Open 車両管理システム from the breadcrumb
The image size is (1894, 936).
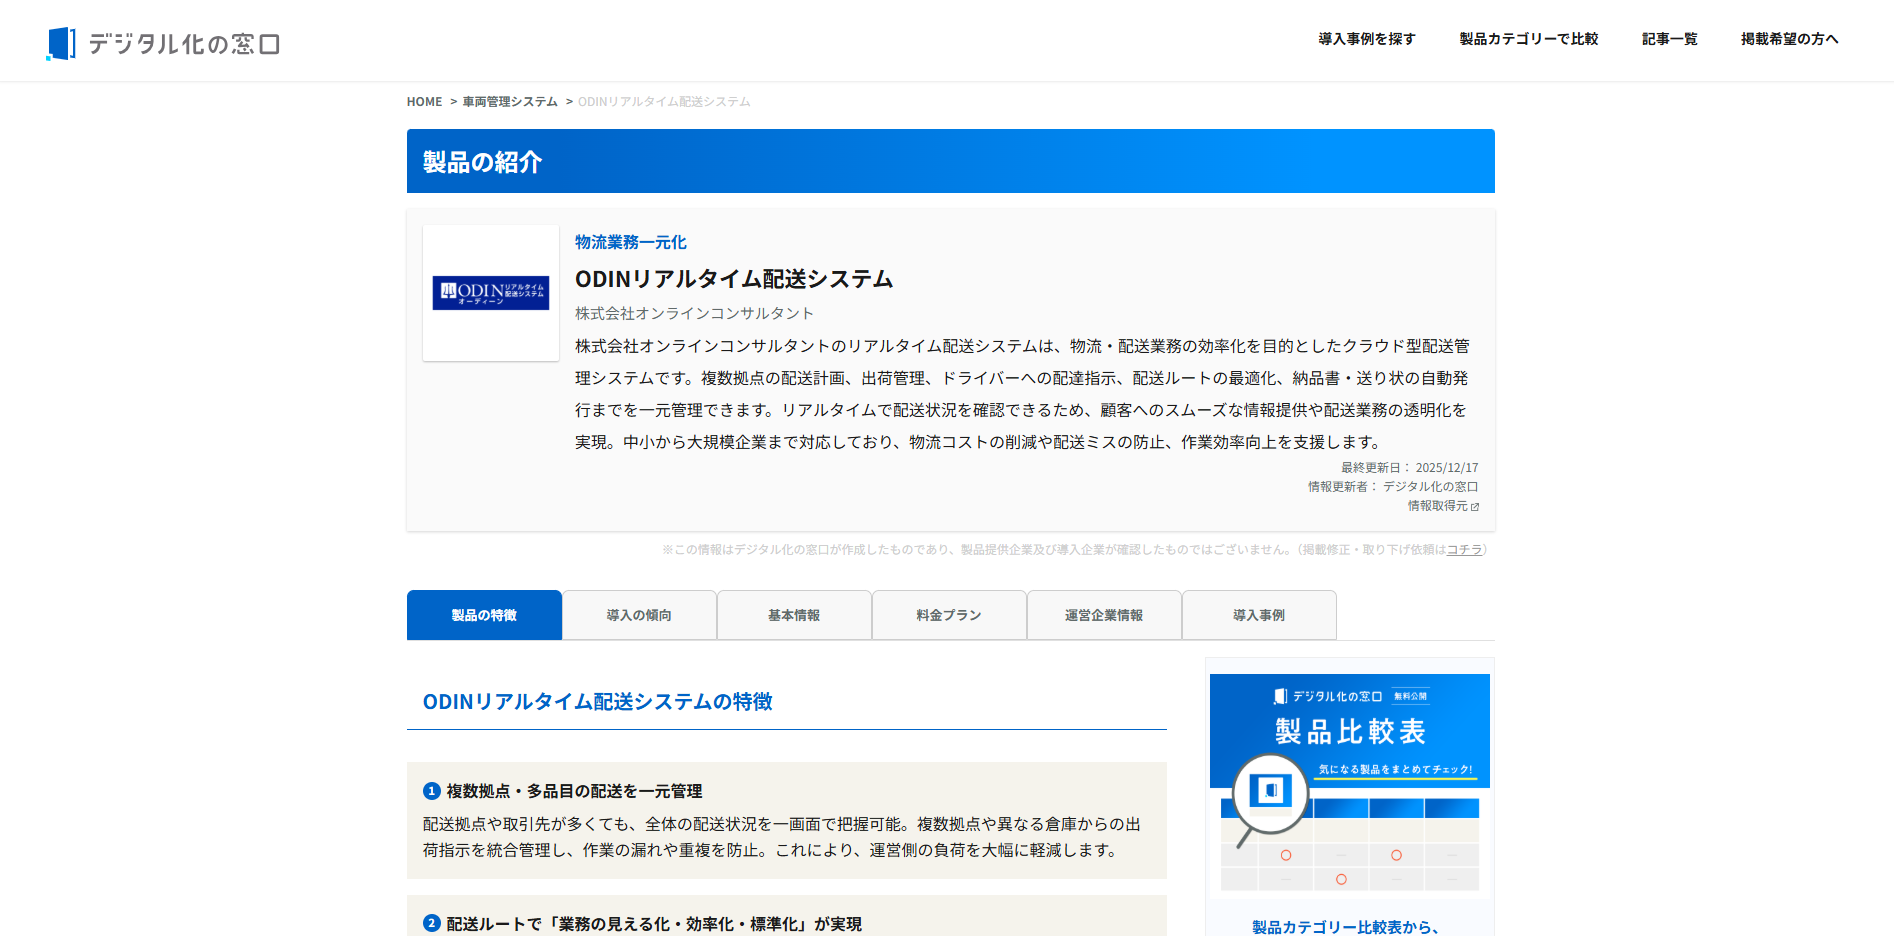coord(508,101)
